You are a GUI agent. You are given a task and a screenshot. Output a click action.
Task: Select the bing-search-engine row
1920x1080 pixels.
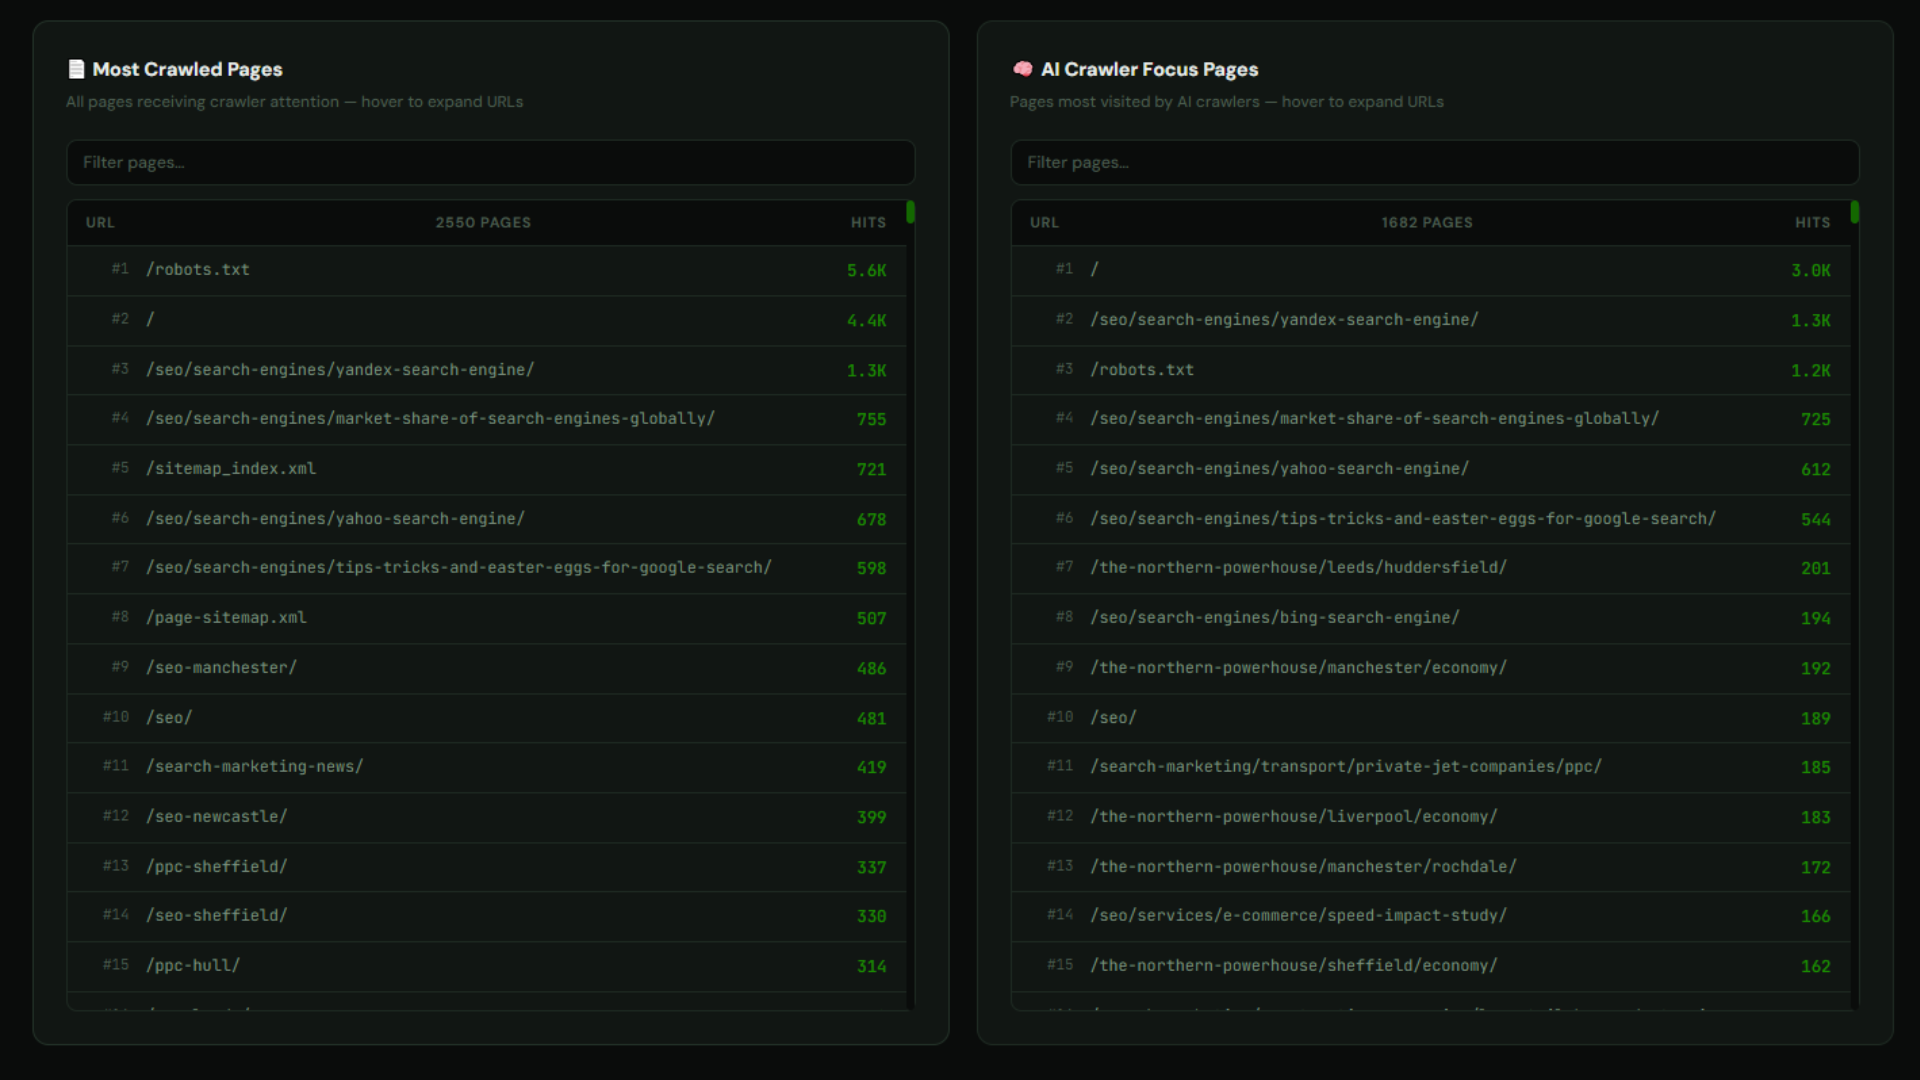click(x=1431, y=618)
